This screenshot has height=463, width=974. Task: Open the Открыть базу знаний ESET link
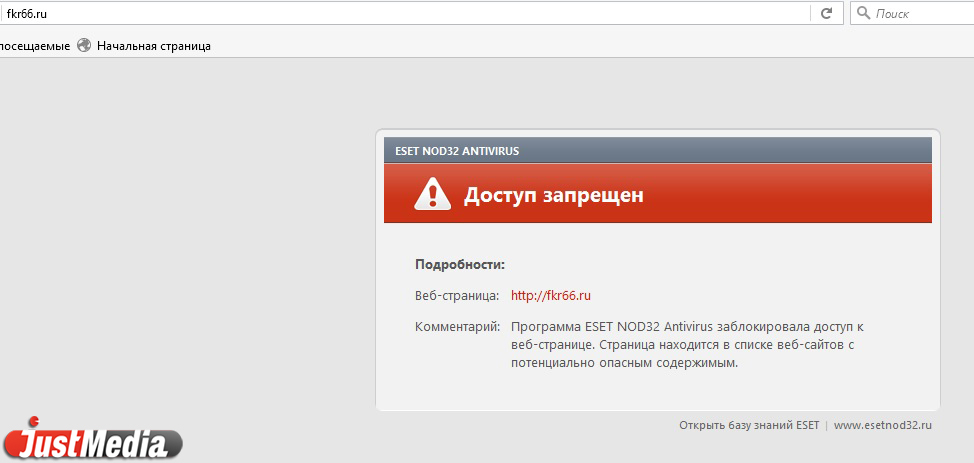pos(749,426)
